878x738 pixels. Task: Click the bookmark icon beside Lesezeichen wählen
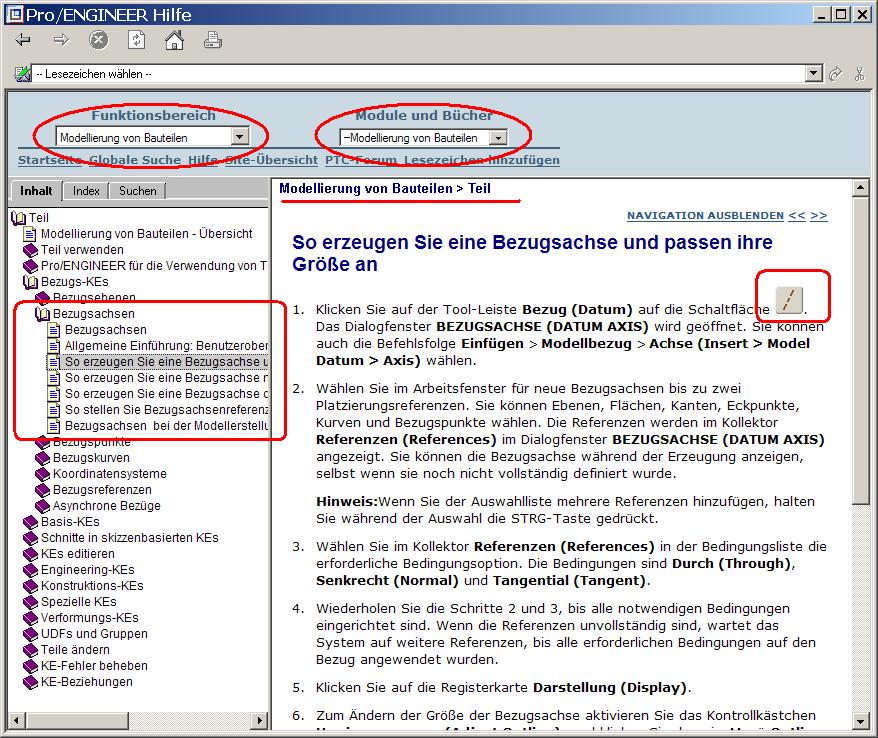pyautogui.click(x=22, y=74)
